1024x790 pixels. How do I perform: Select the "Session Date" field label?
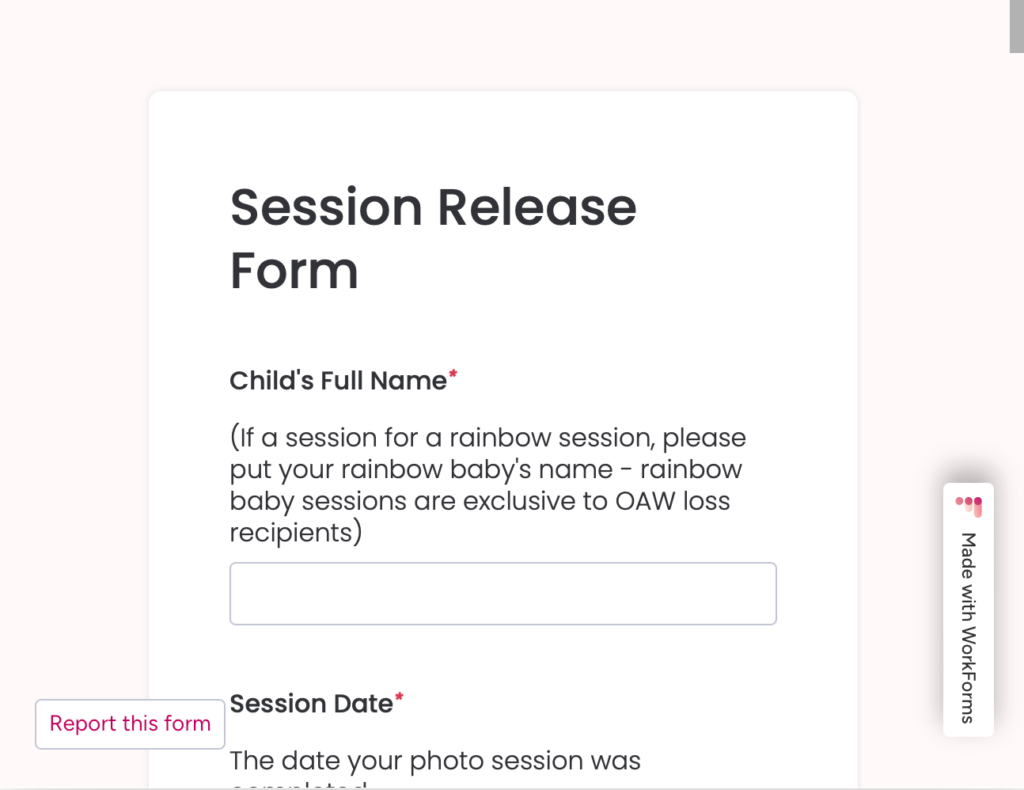311,704
